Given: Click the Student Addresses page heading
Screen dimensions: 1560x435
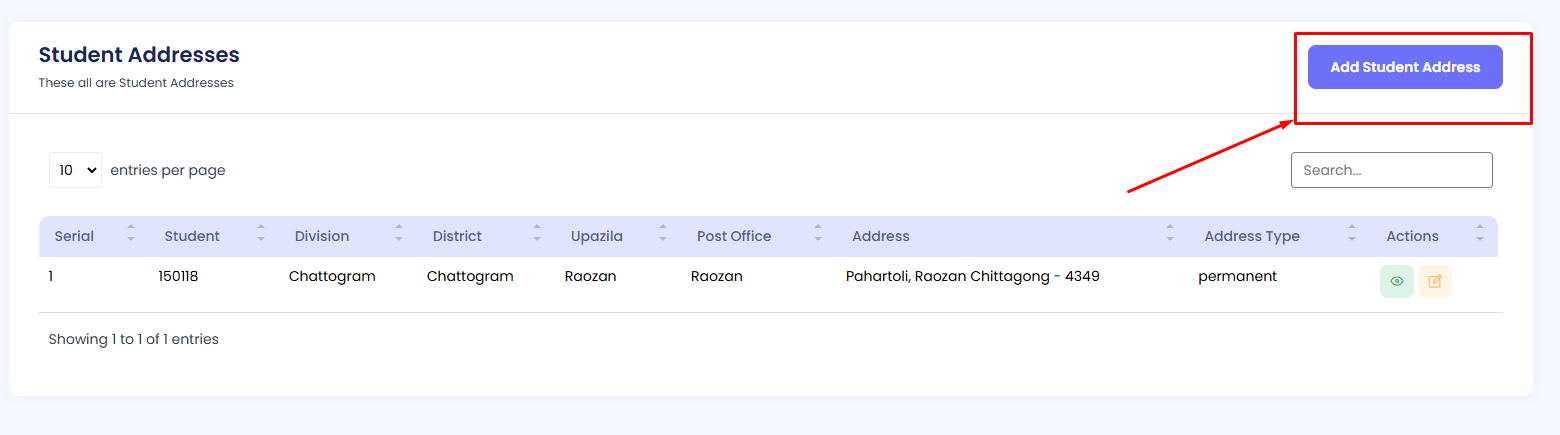Looking at the screenshot, I should tap(139, 55).
